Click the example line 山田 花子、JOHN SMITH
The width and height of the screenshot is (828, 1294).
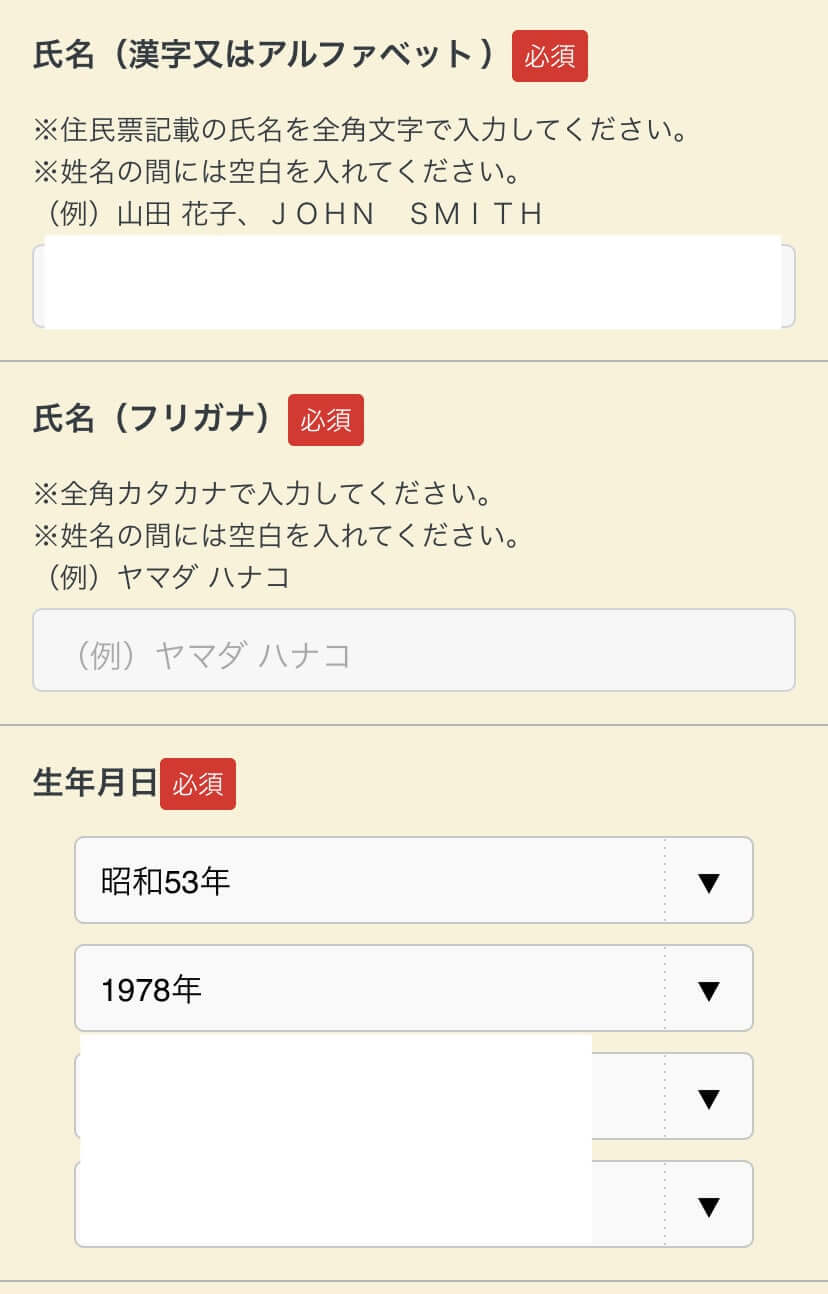coord(290,214)
